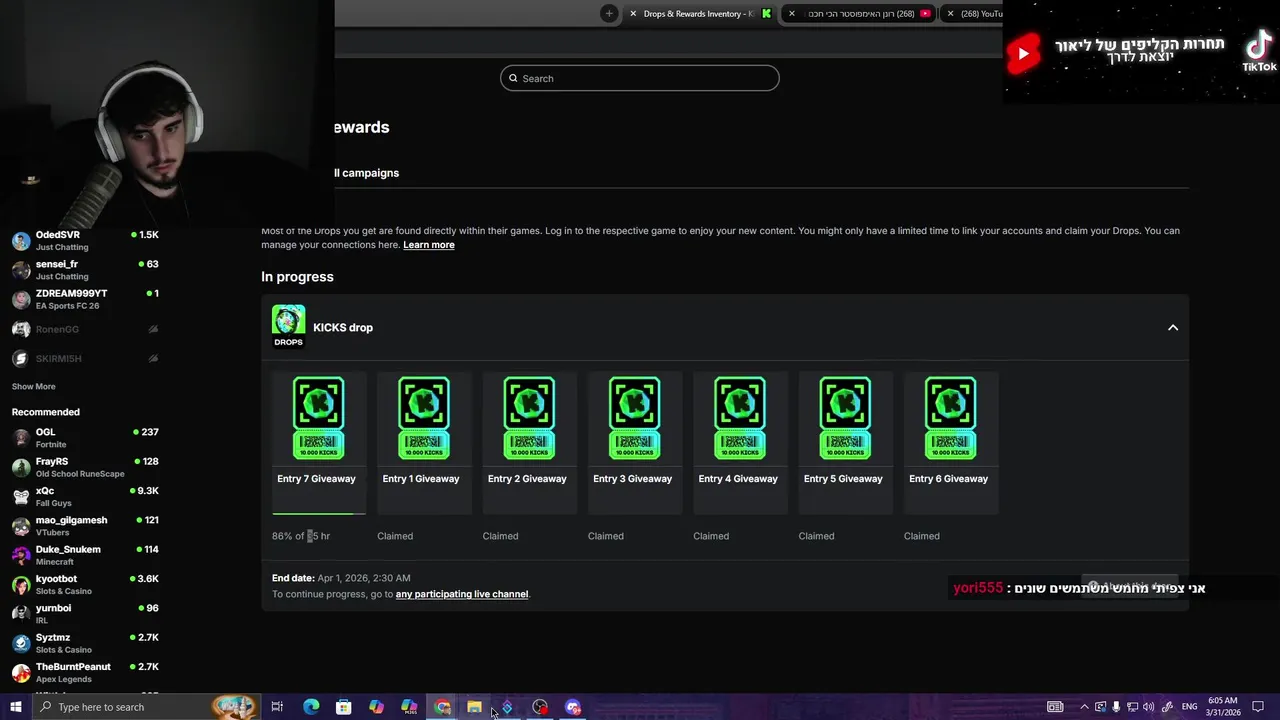1280x720 pixels.
Task: Select the Entry 6 Giveaway reward card
Action: coord(950,443)
